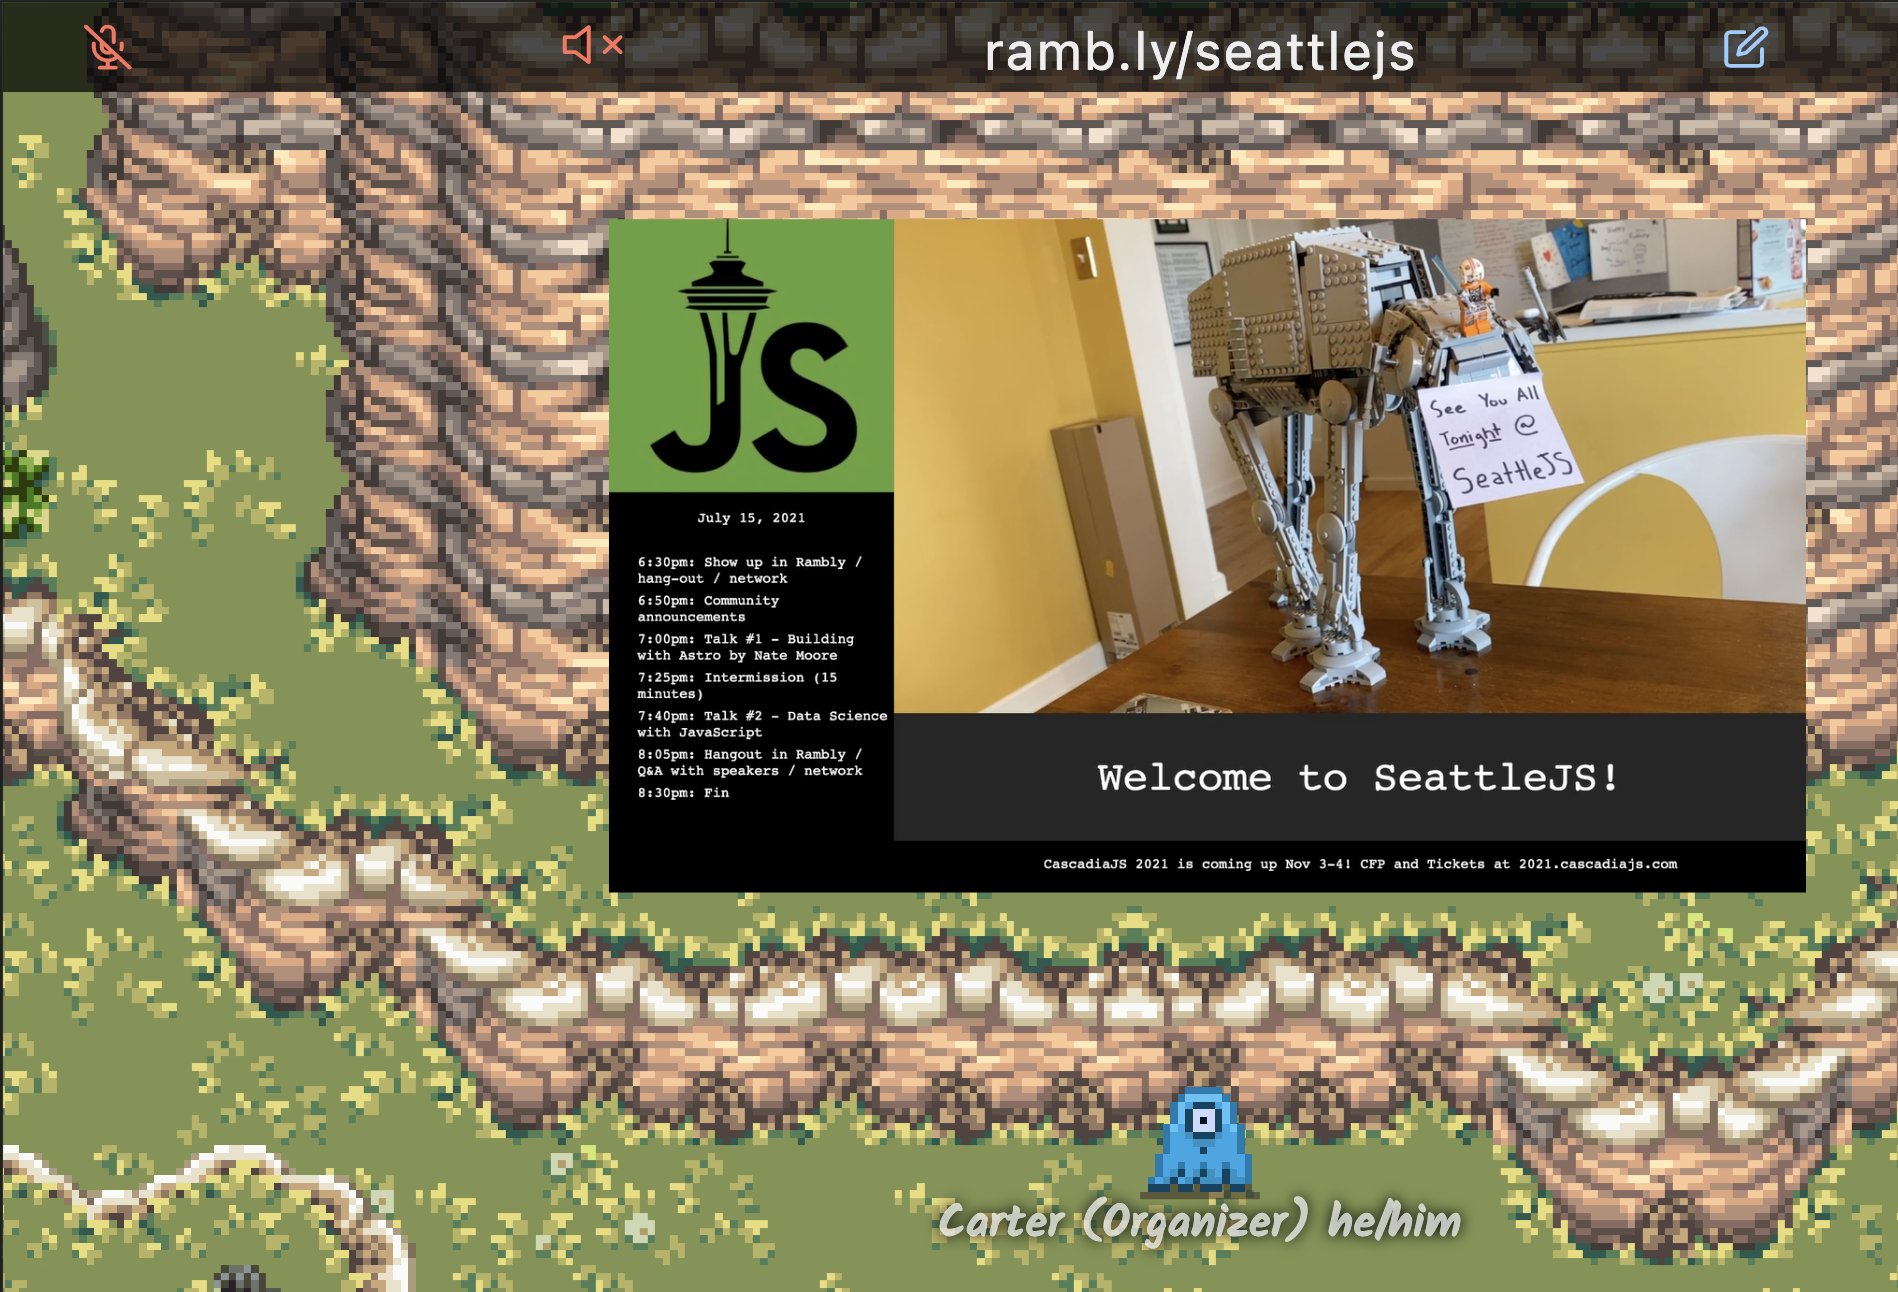
Task: Click the name label Carter (Organizer) he/him
Action: (x=1199, y=1221)
